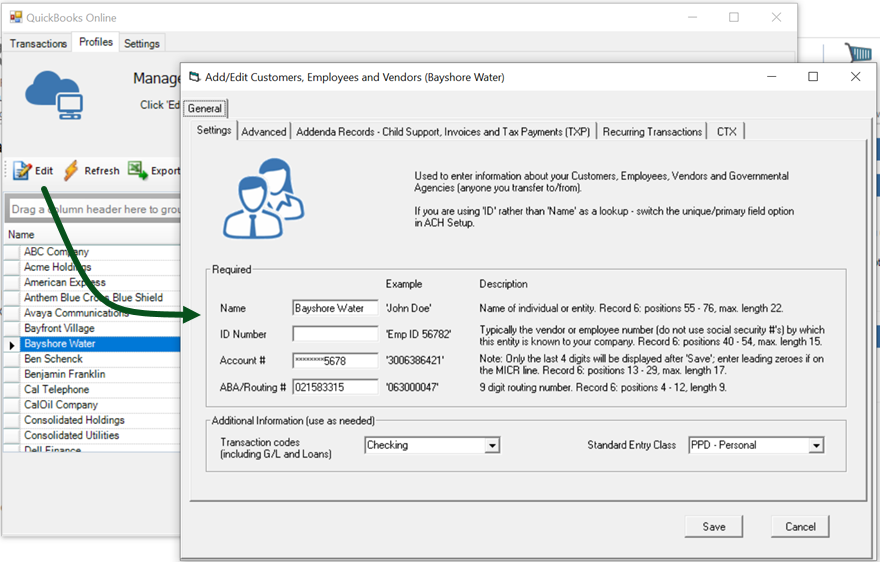880x562 pixels.
Task: Minimize the Add/Edit Customers dialog
Action: pos(772,76)
